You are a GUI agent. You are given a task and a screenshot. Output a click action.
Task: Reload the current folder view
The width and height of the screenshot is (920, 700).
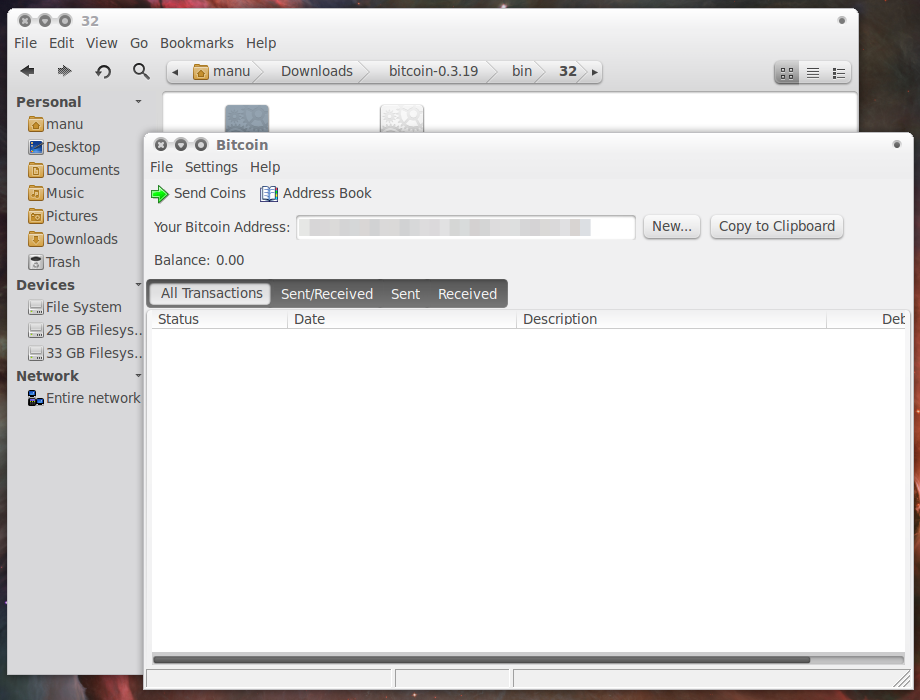pyautogui.click(x=103, y=72)
